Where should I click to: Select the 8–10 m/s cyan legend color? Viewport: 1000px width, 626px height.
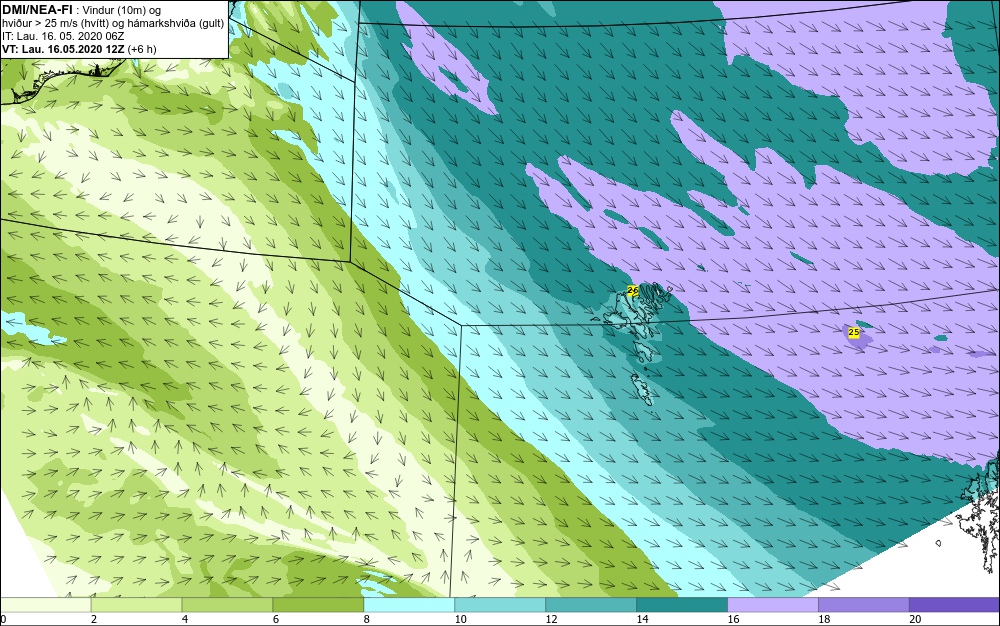click(409, 605)
